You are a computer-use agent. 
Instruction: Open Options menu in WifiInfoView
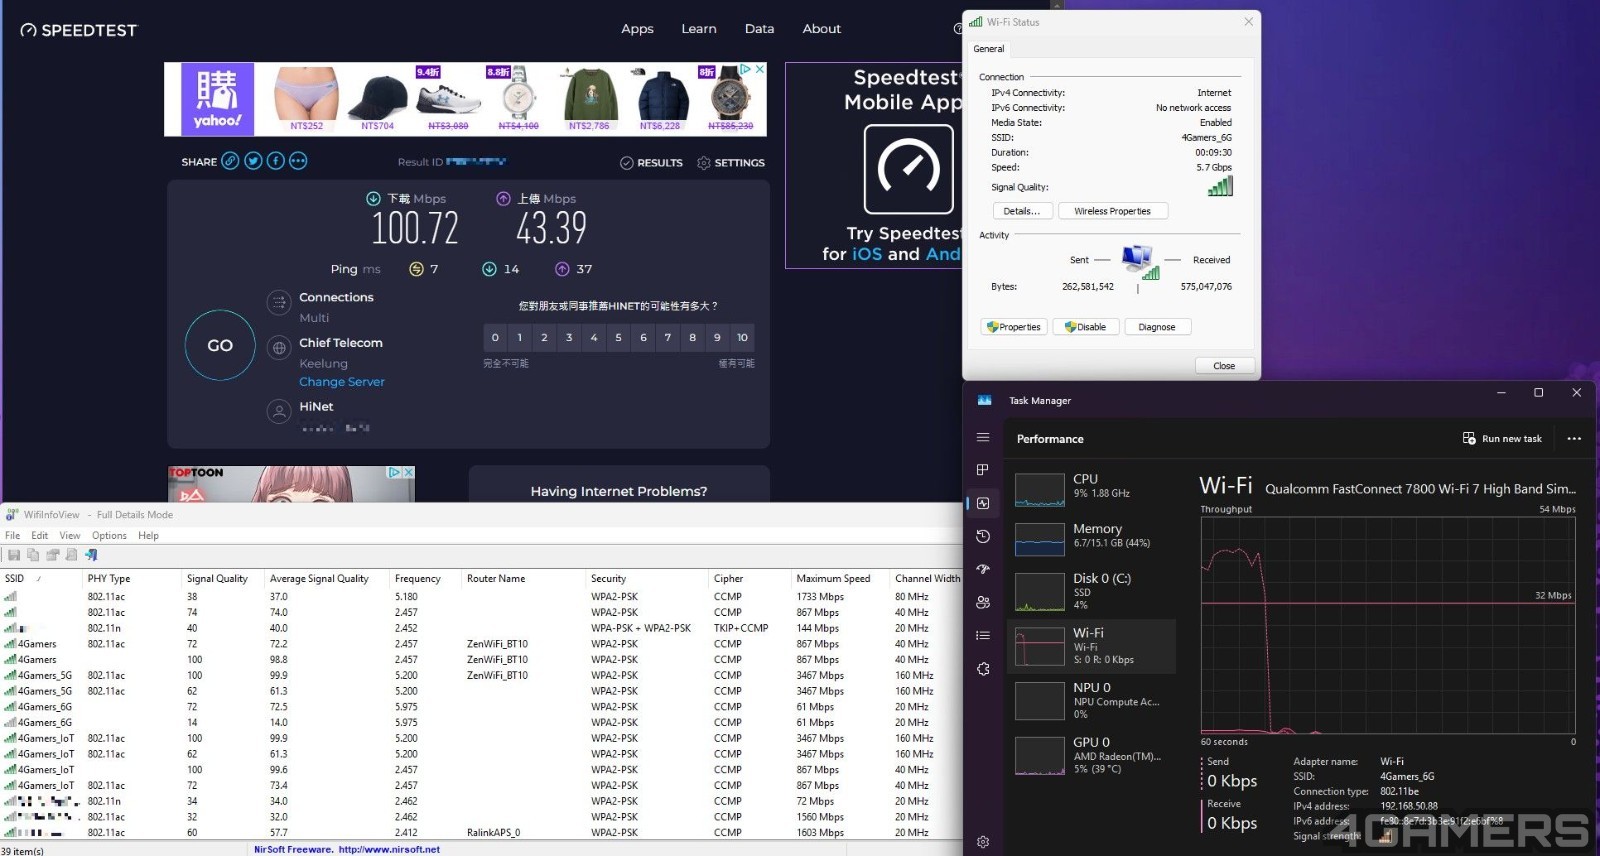109,536
